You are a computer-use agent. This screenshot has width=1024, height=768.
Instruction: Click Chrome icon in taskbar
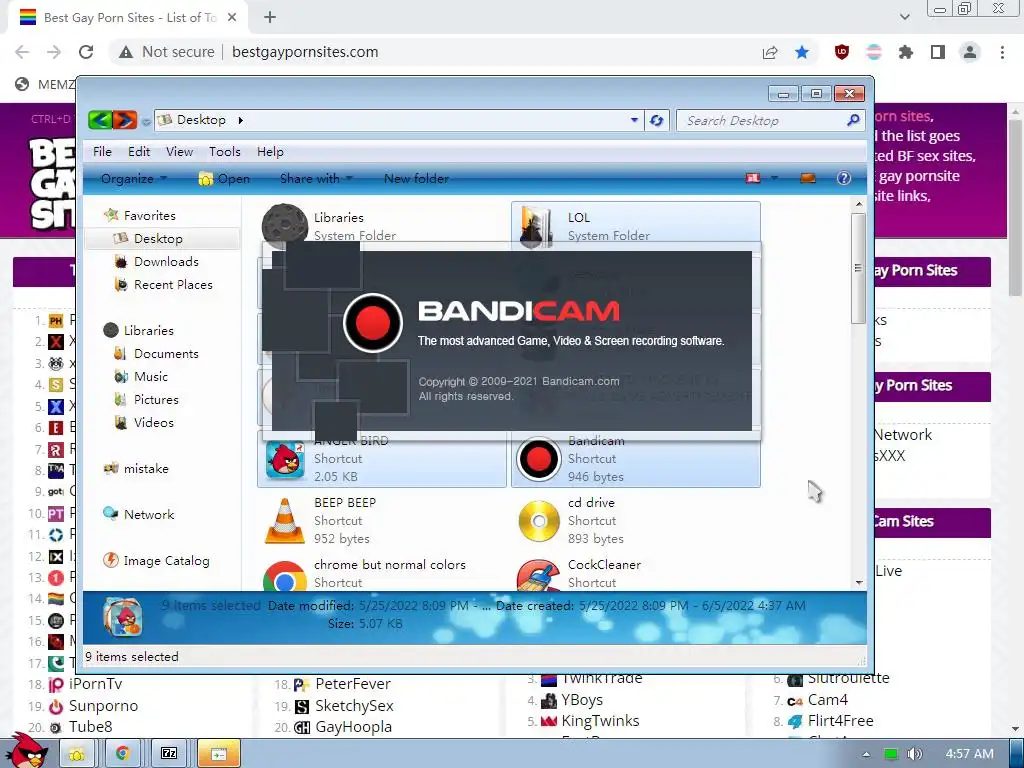tap(122, 753)
